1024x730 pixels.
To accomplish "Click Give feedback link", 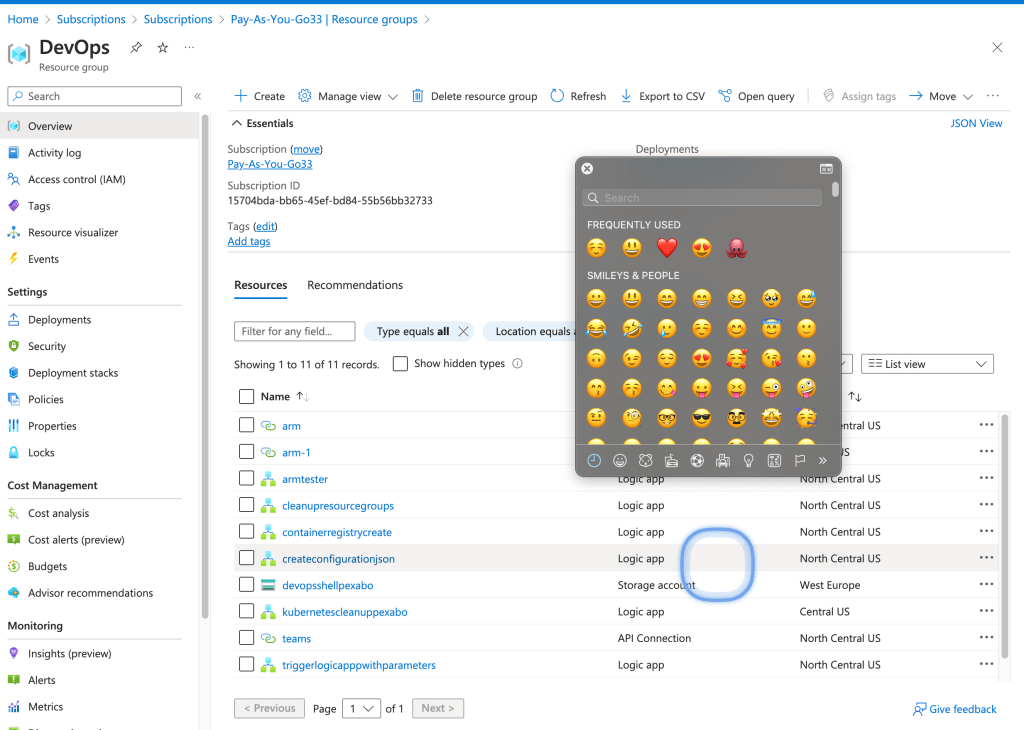I will pos(955,709).
